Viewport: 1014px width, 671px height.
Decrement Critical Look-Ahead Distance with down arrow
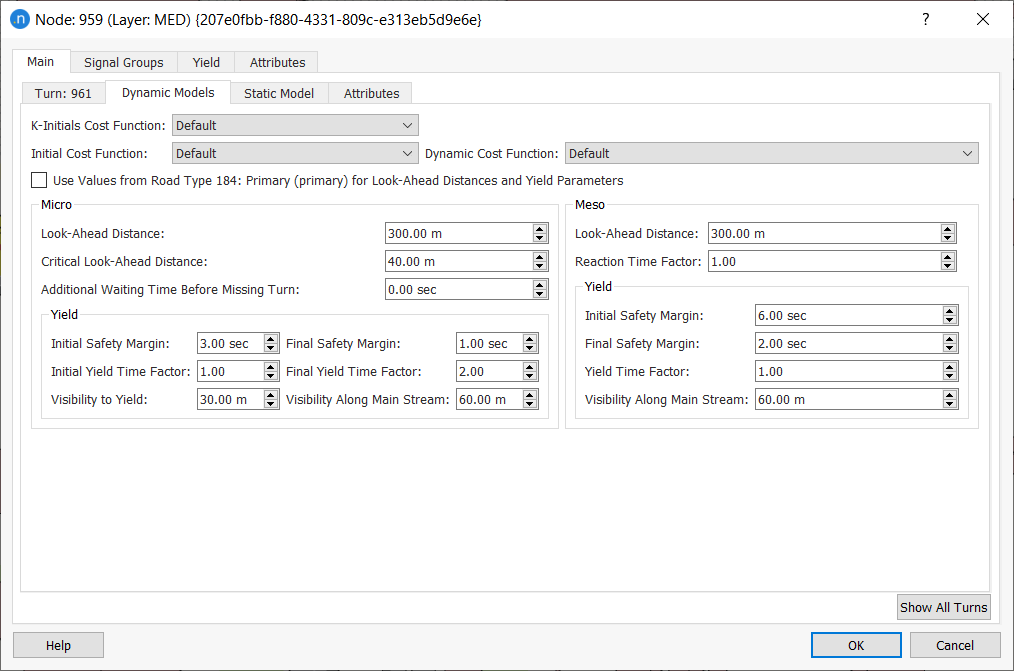[x=539, y=265]
